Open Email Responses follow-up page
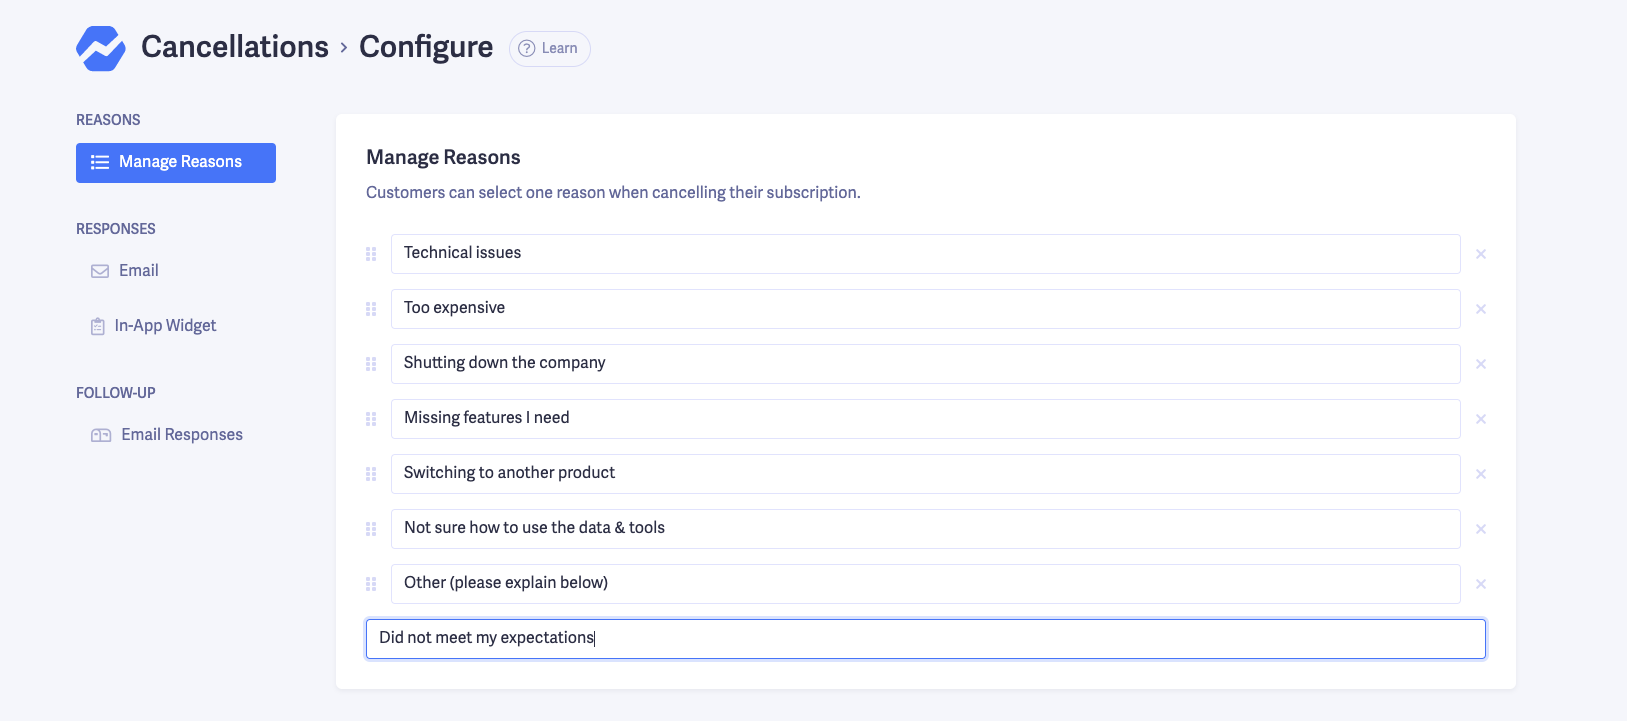Image resolution: width=1627 pixels, height=721 pixels. (x=181, y=435)
